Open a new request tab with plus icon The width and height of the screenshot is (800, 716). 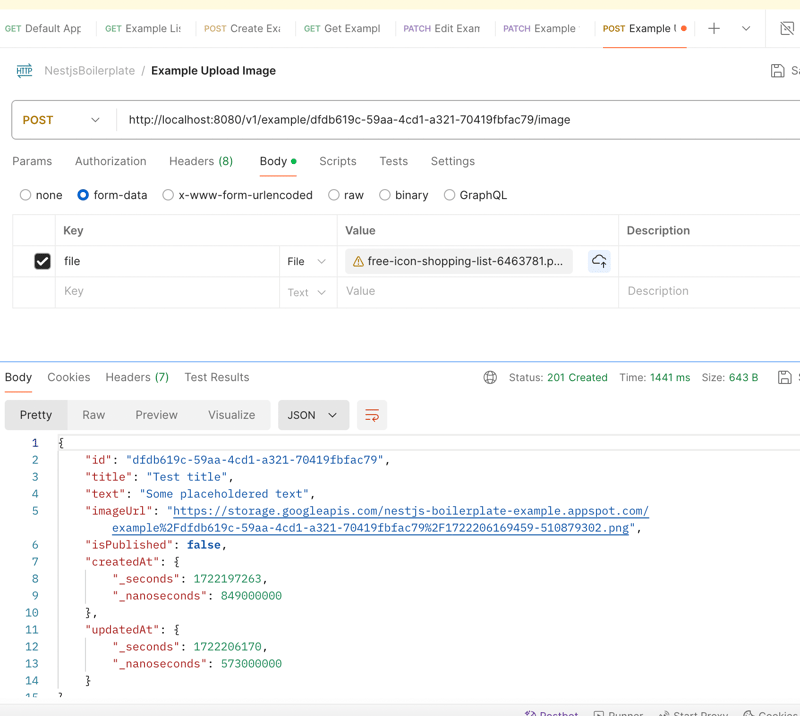(714, 29)
